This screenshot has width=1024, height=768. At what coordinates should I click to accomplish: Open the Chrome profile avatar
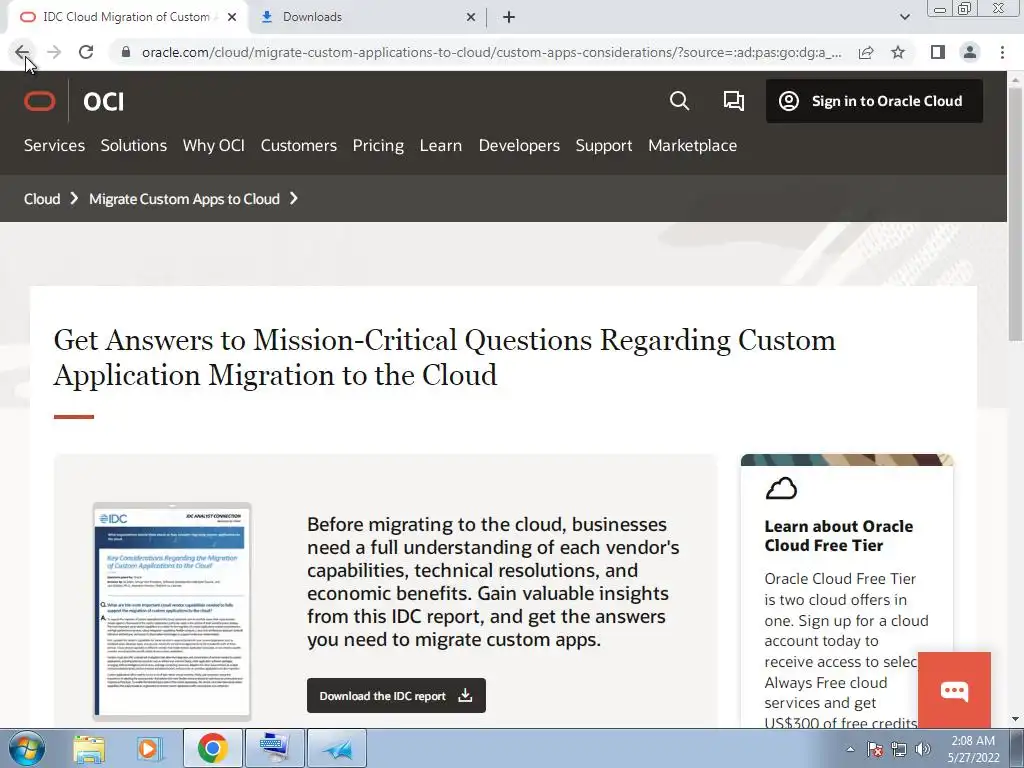coord(970,52)
